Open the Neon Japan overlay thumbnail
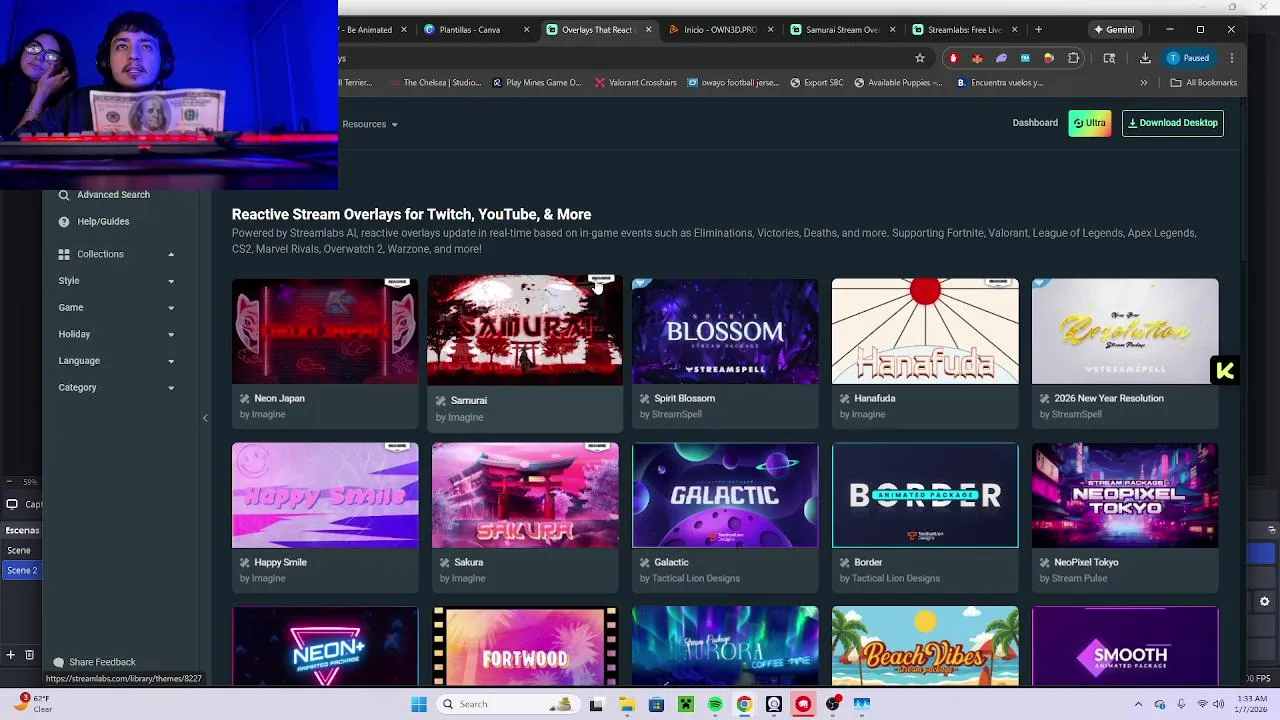The image size is (1280, 720). pyautogui.click(x=325, y=331)
